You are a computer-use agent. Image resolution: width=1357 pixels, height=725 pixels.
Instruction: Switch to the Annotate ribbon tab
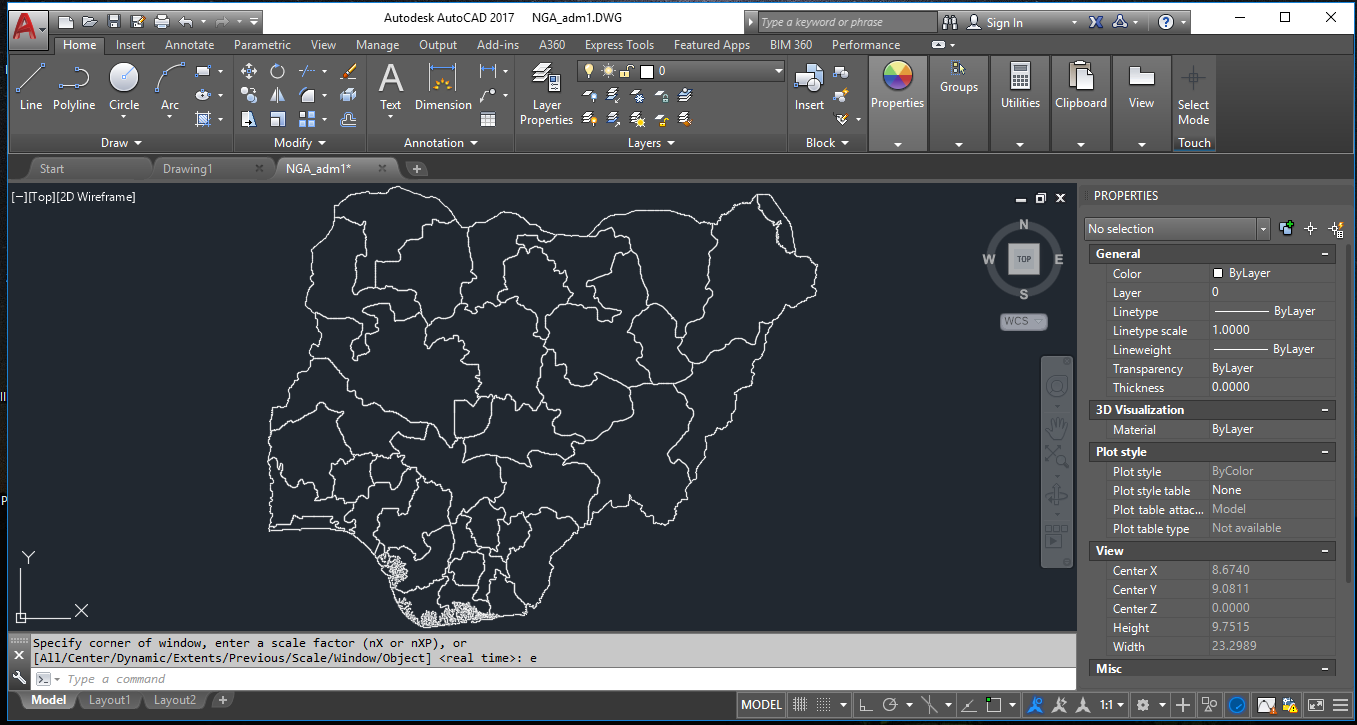tap(189, 44)
